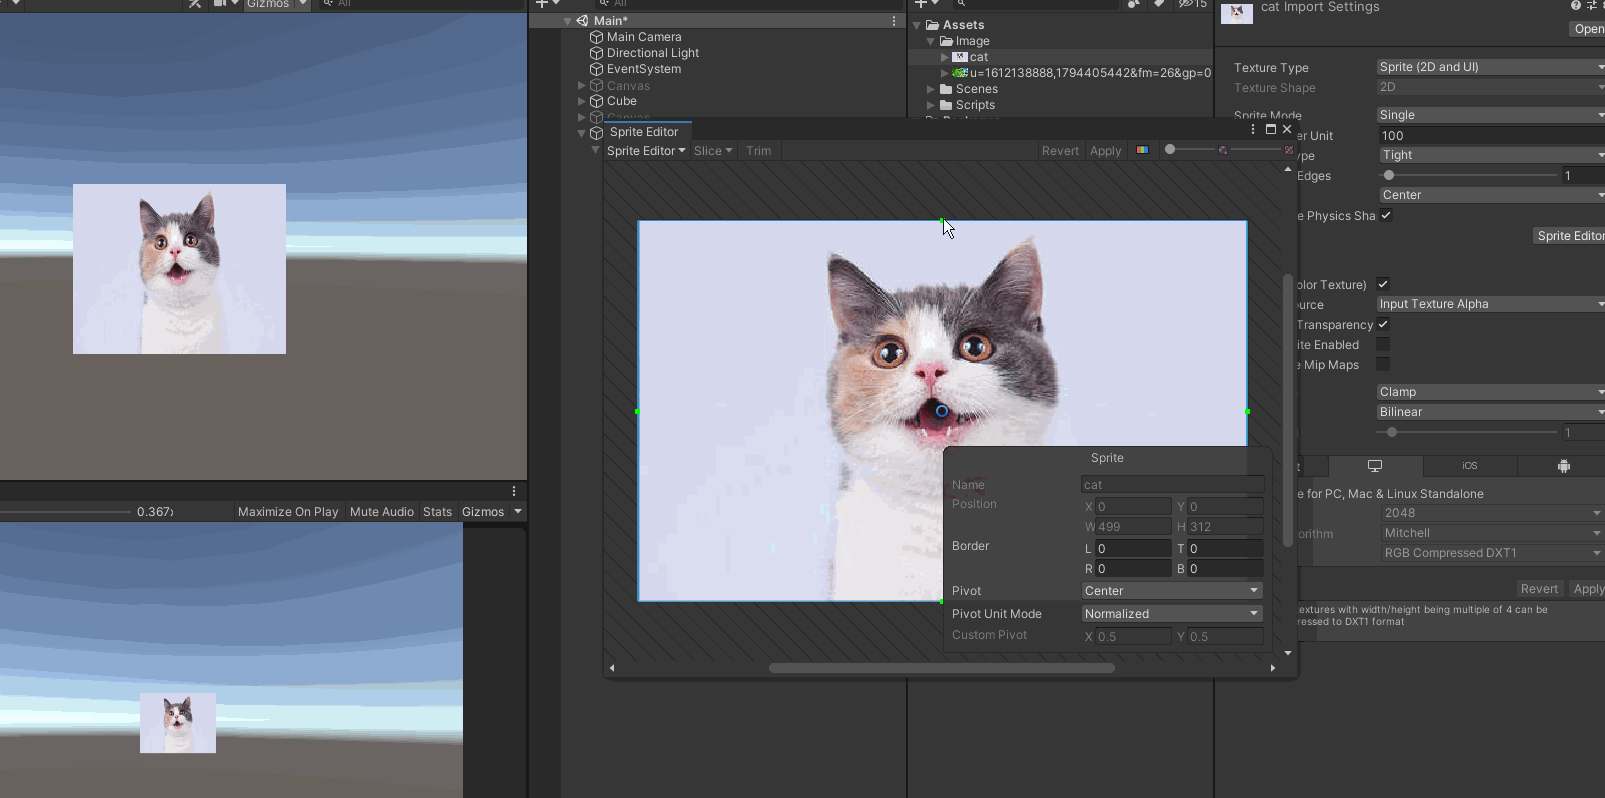Toggle sRGB Color Texture checkbox
Image resolution: width=1605 pixels, height=798 pixels.
(x=1383, y=284)
